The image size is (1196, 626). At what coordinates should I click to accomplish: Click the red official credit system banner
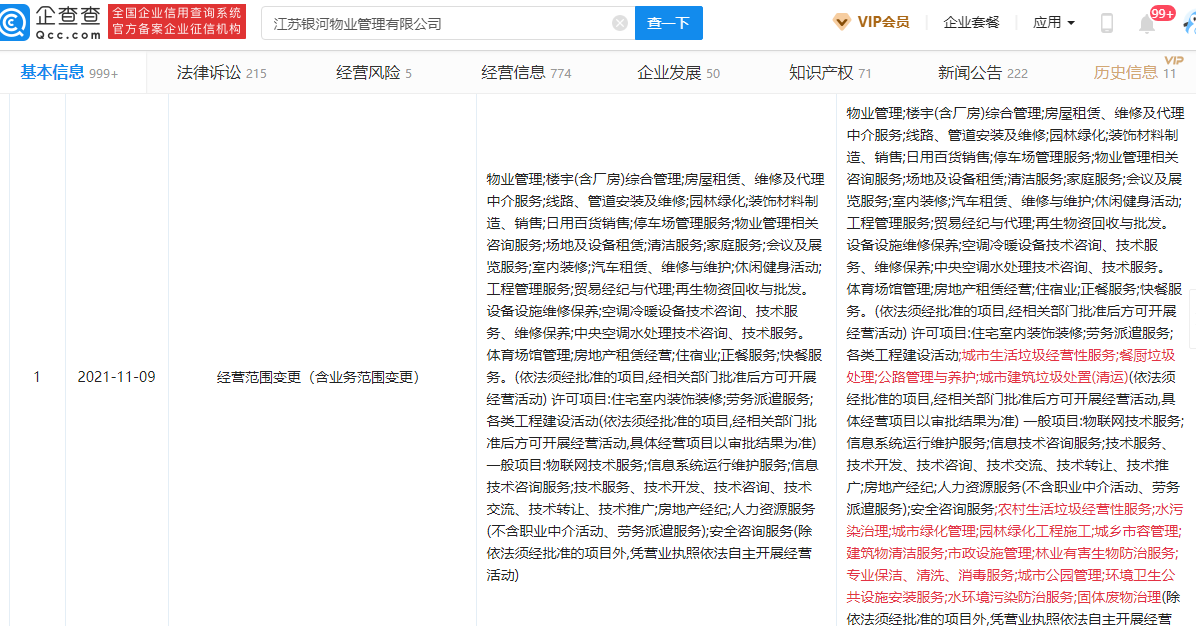point(176,22)
